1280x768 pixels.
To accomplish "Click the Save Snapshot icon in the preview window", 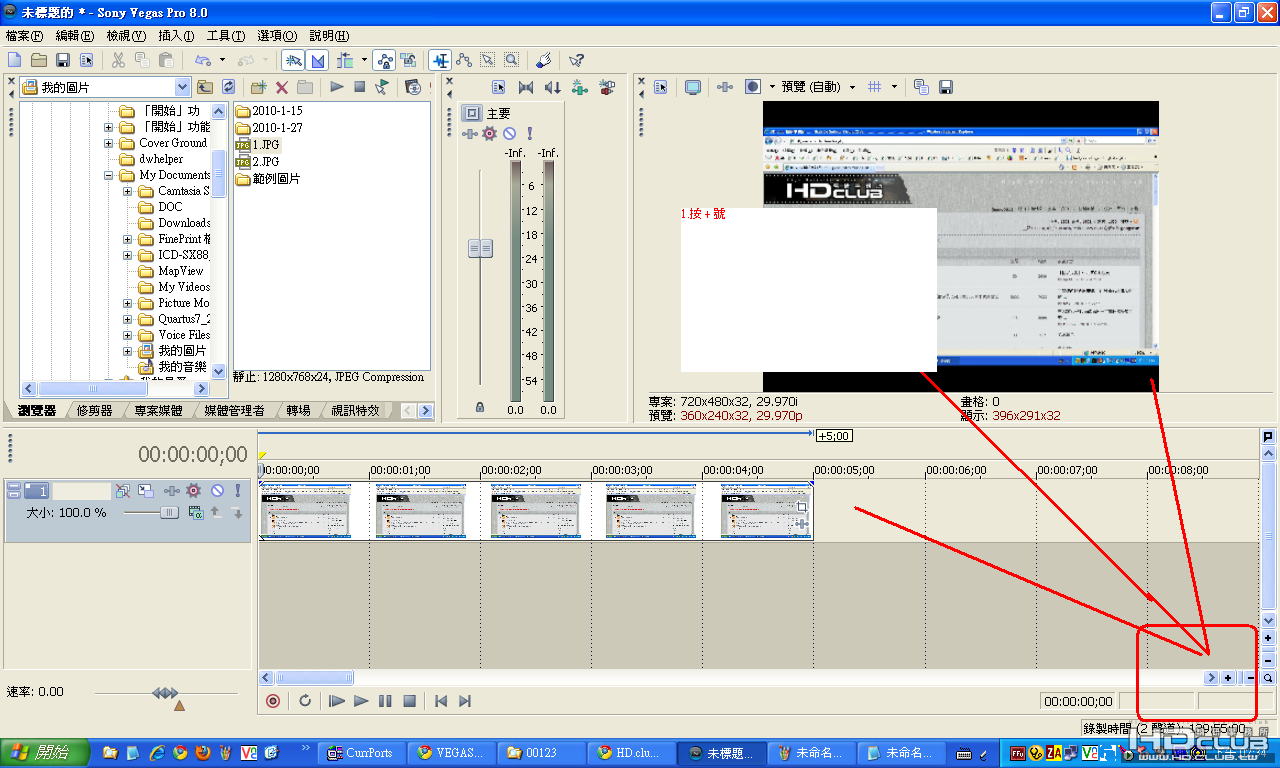I will (945, 87).
